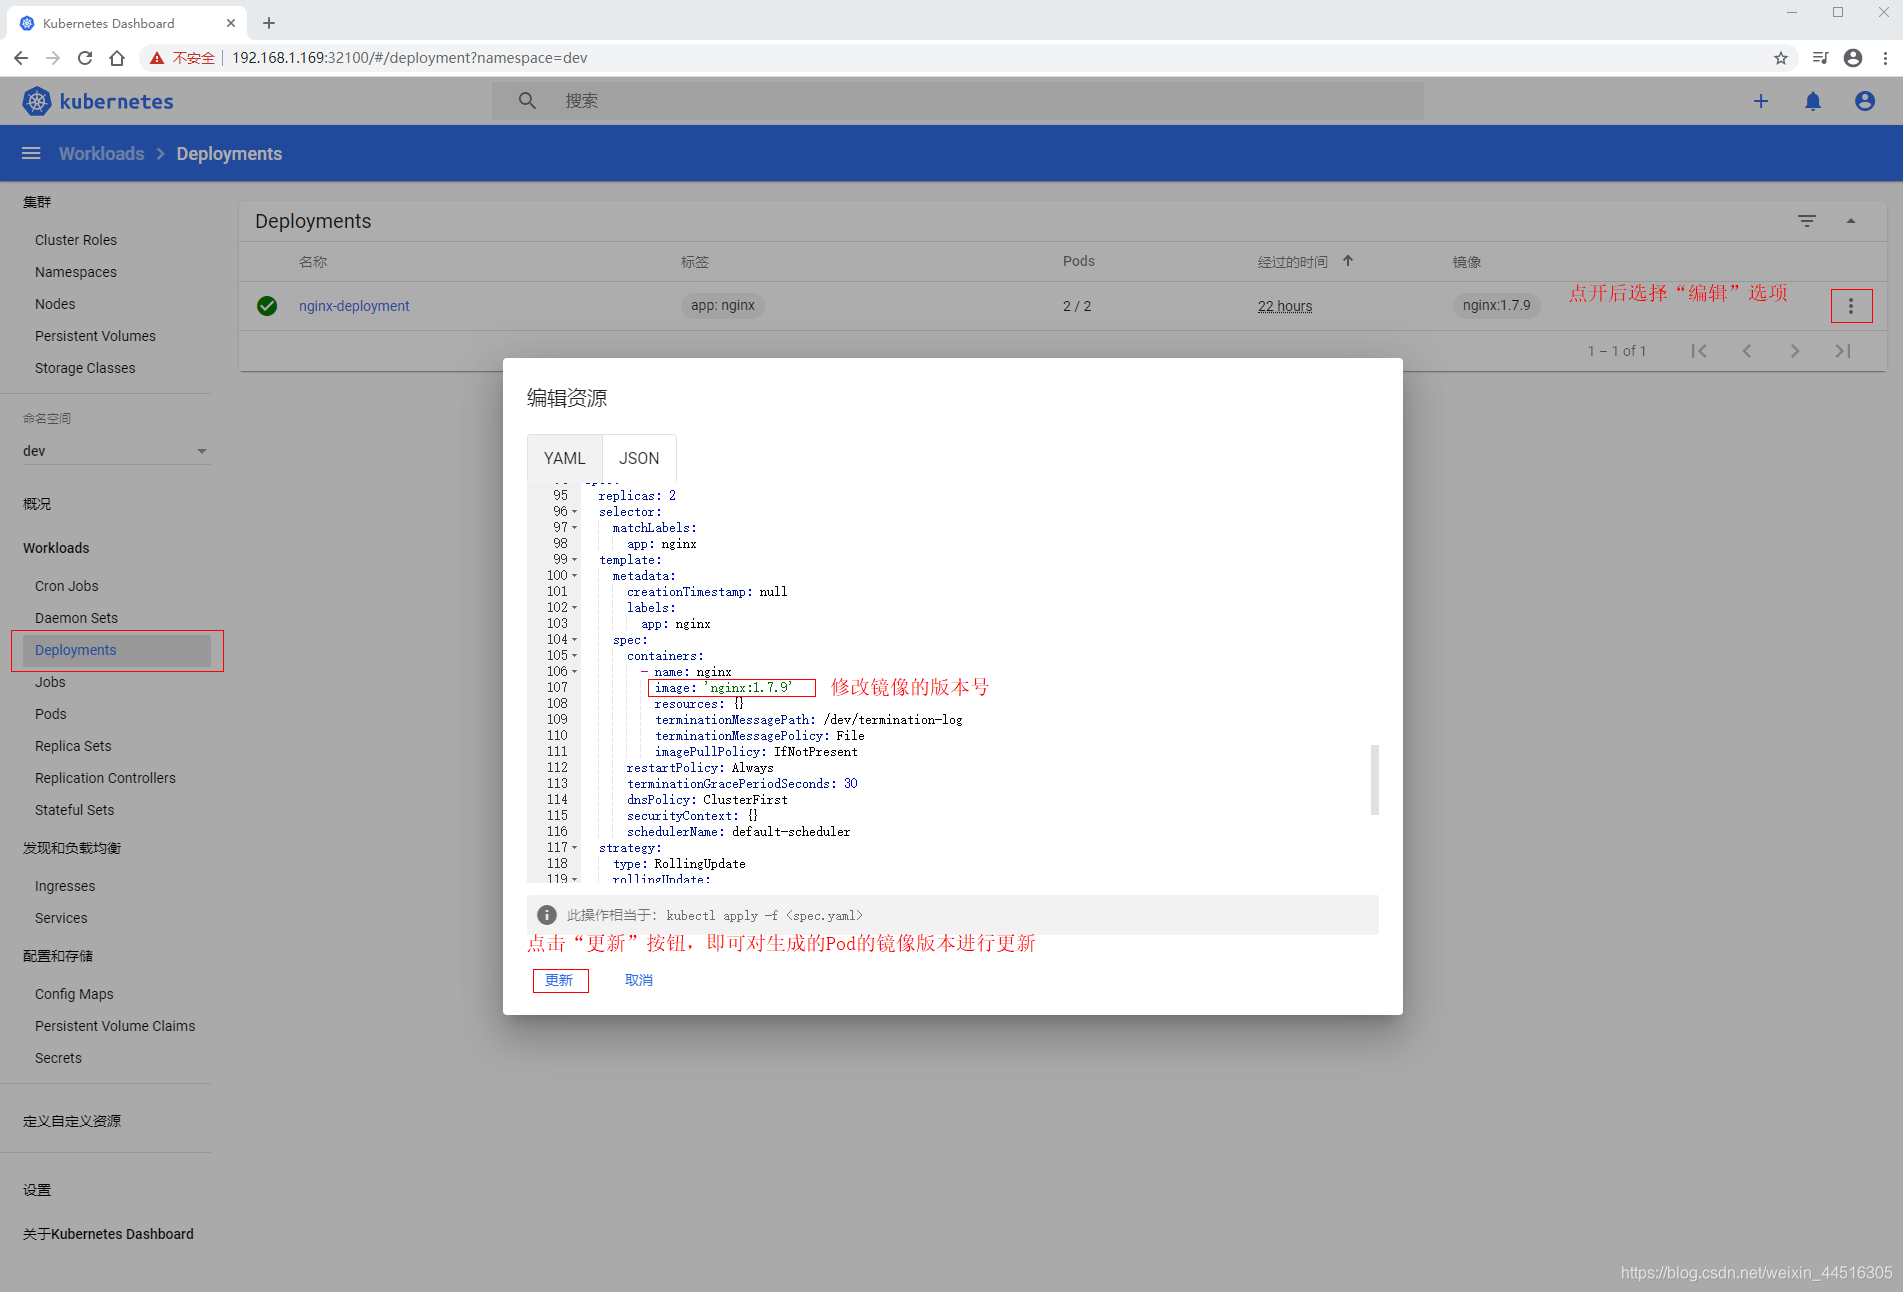Click the plus create resource icon
Viewport: 1903px width, 1292px height.
click(1761, 101)
